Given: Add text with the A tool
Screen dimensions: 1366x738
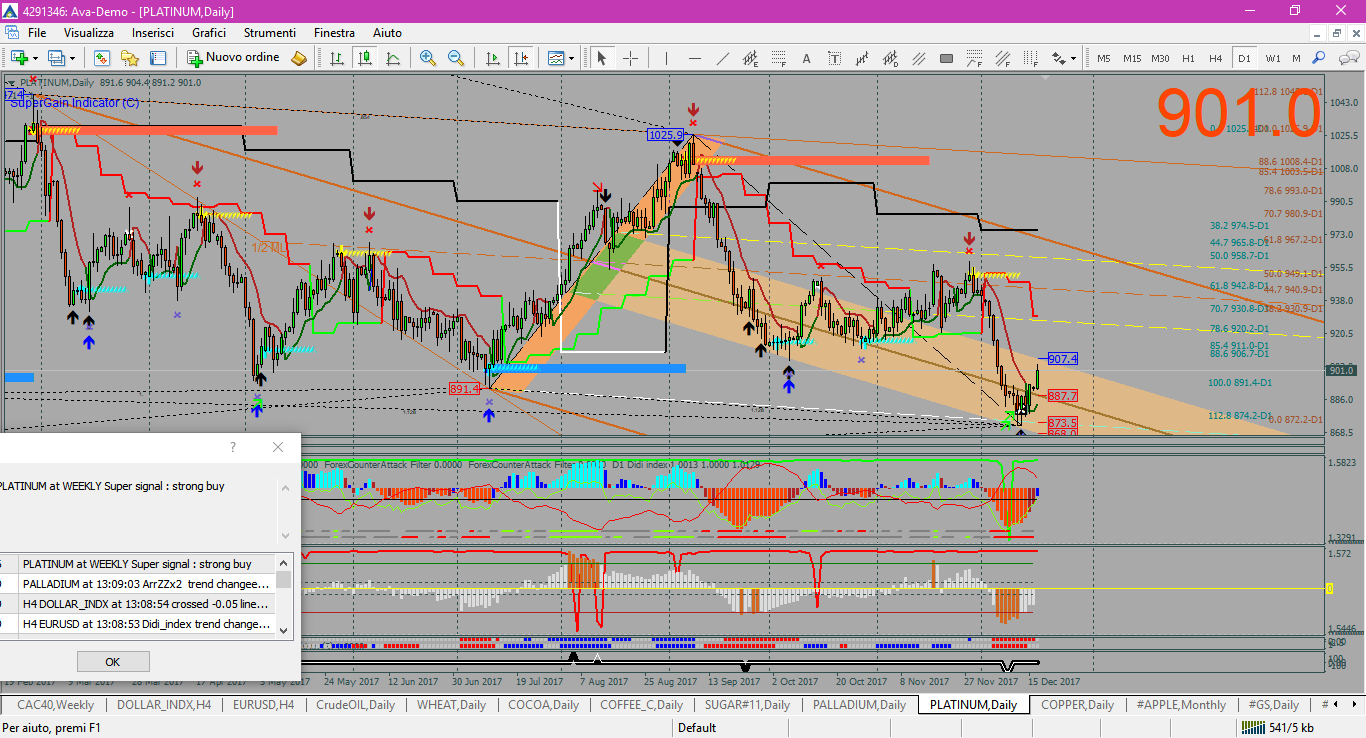Looking at the screenshot, I should (806, 58).
